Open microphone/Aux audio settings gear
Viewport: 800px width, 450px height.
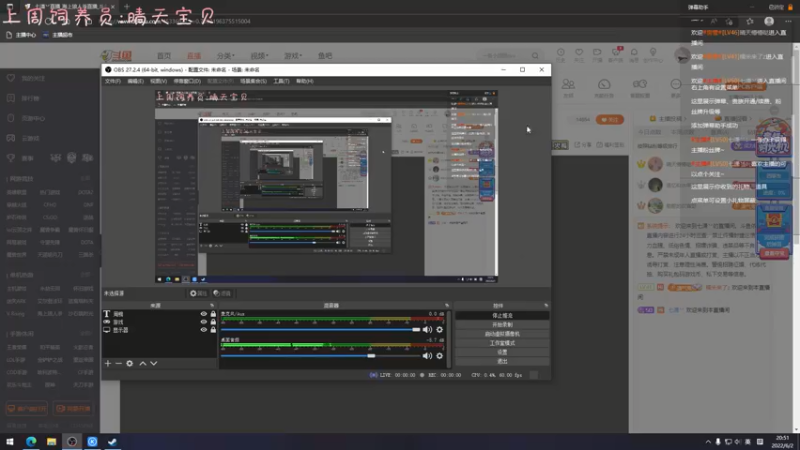coord(439,330)
